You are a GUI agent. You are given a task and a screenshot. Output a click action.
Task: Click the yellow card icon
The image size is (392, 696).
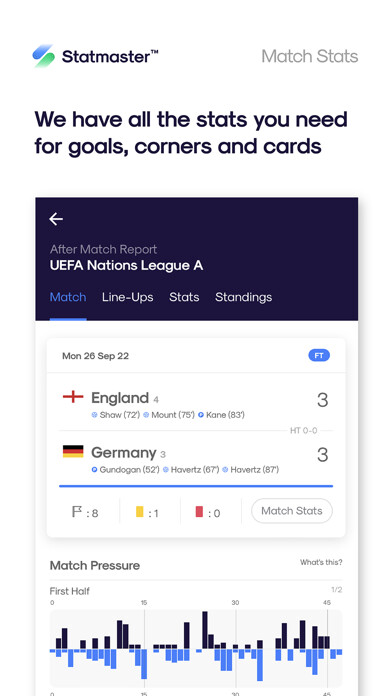[140, 512]
